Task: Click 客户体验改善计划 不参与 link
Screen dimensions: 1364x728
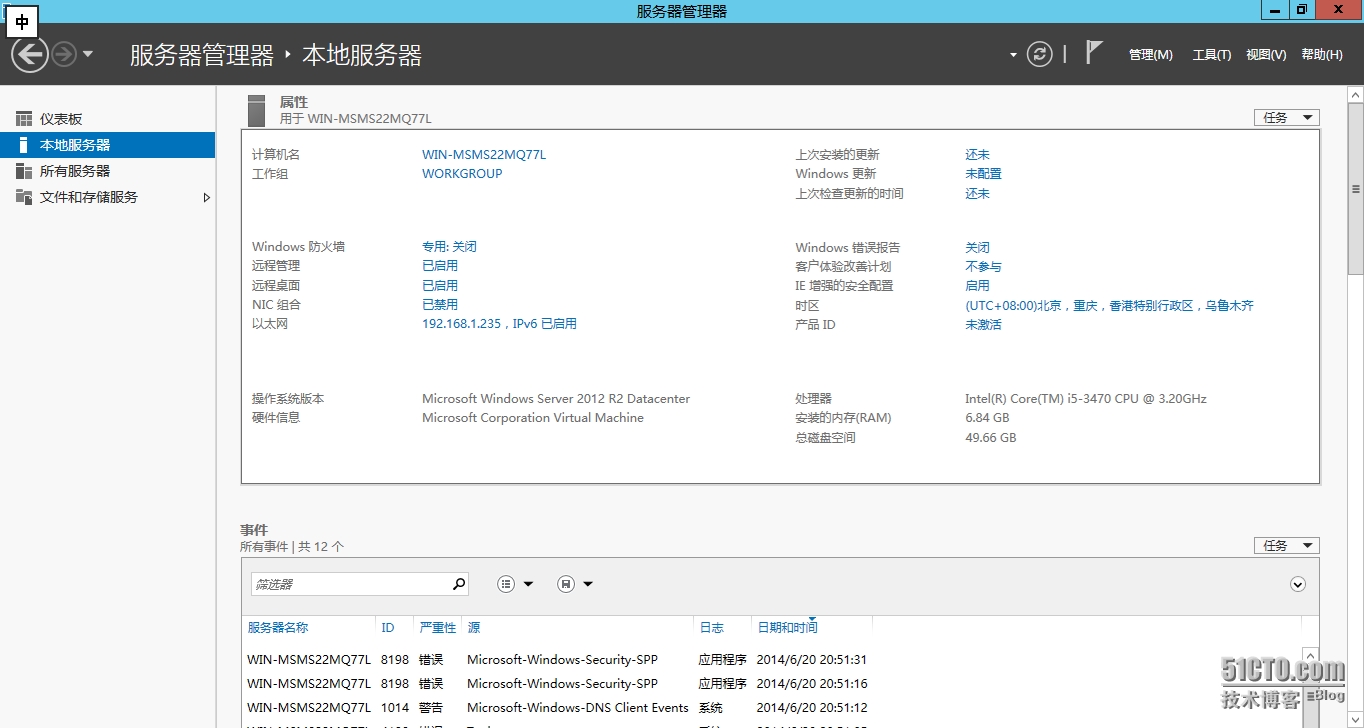Action: tap(983, 267)
